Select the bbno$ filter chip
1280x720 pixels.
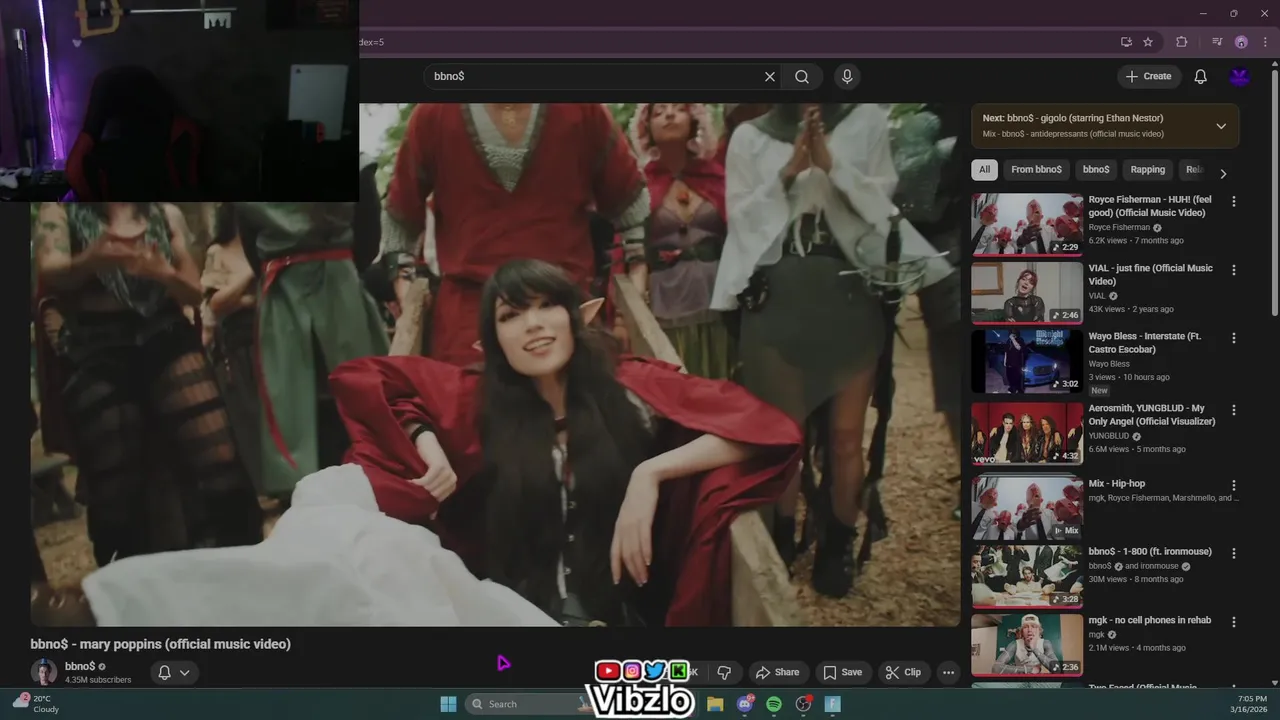[1096, 169]
